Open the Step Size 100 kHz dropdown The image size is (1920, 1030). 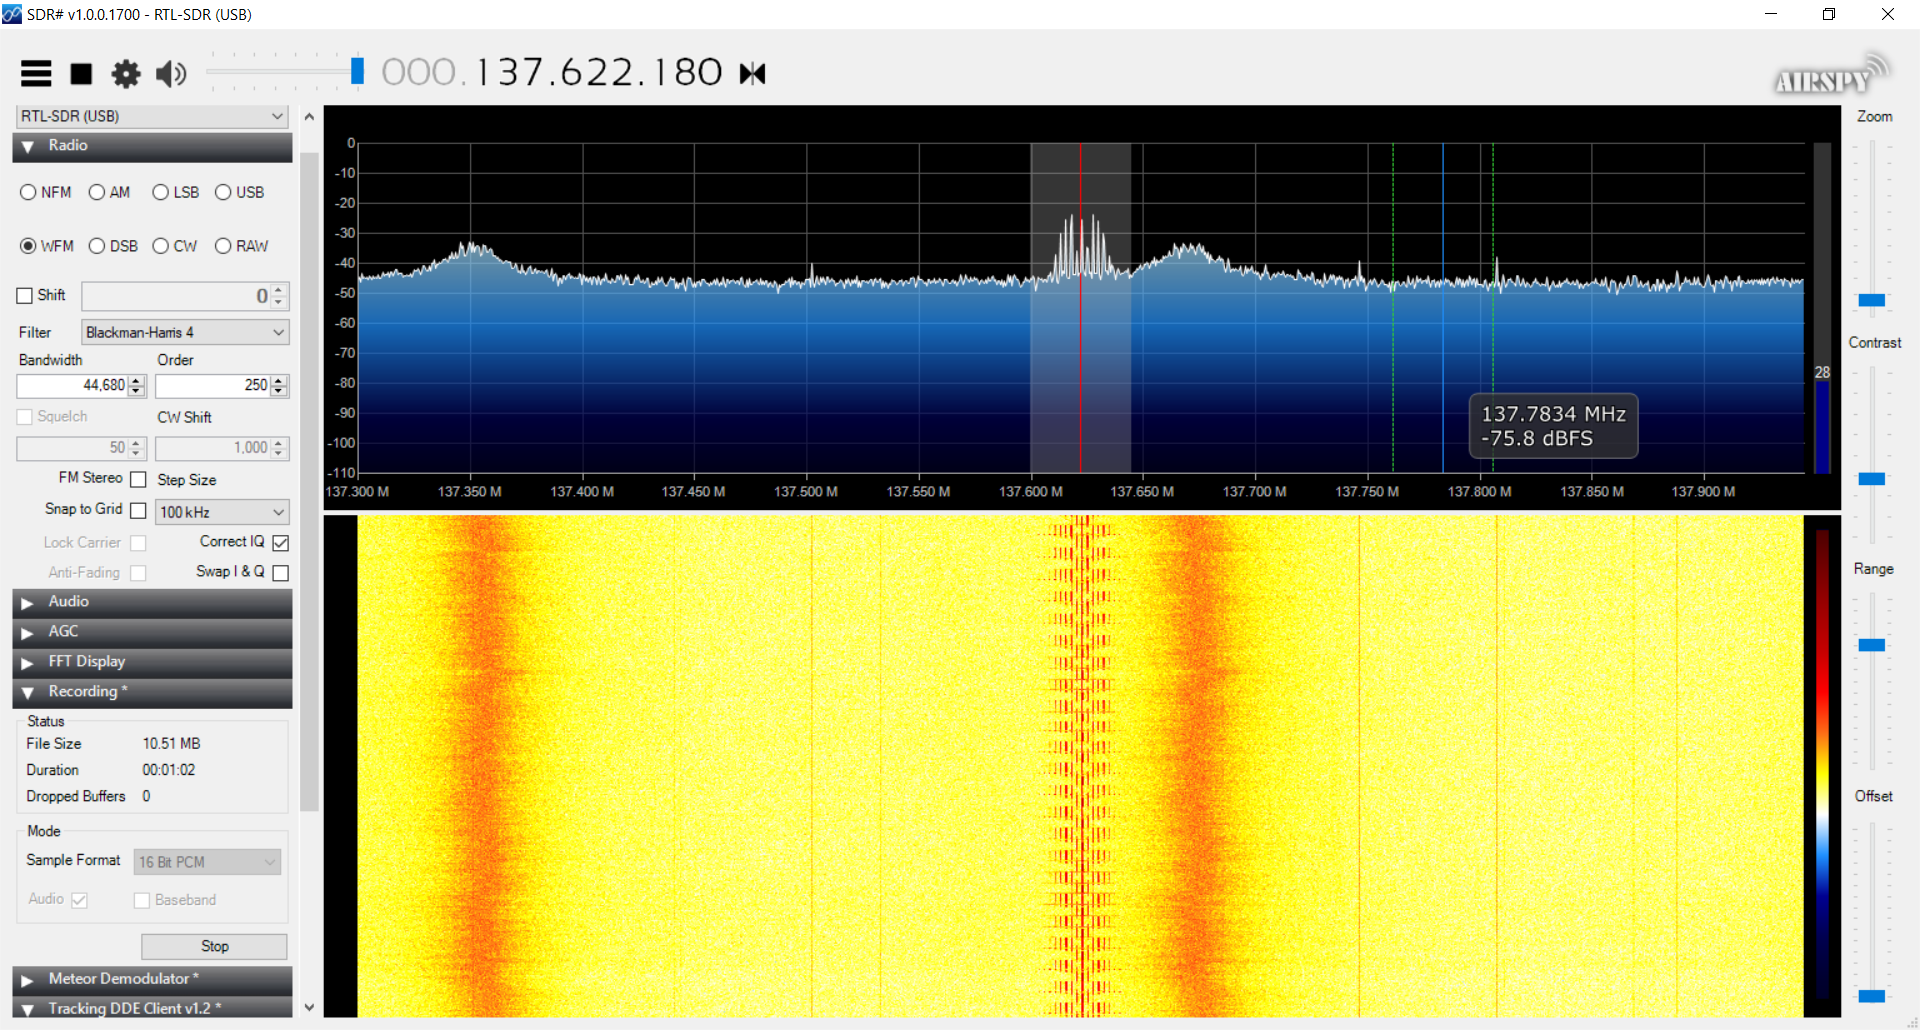click(x=222, y=512)
